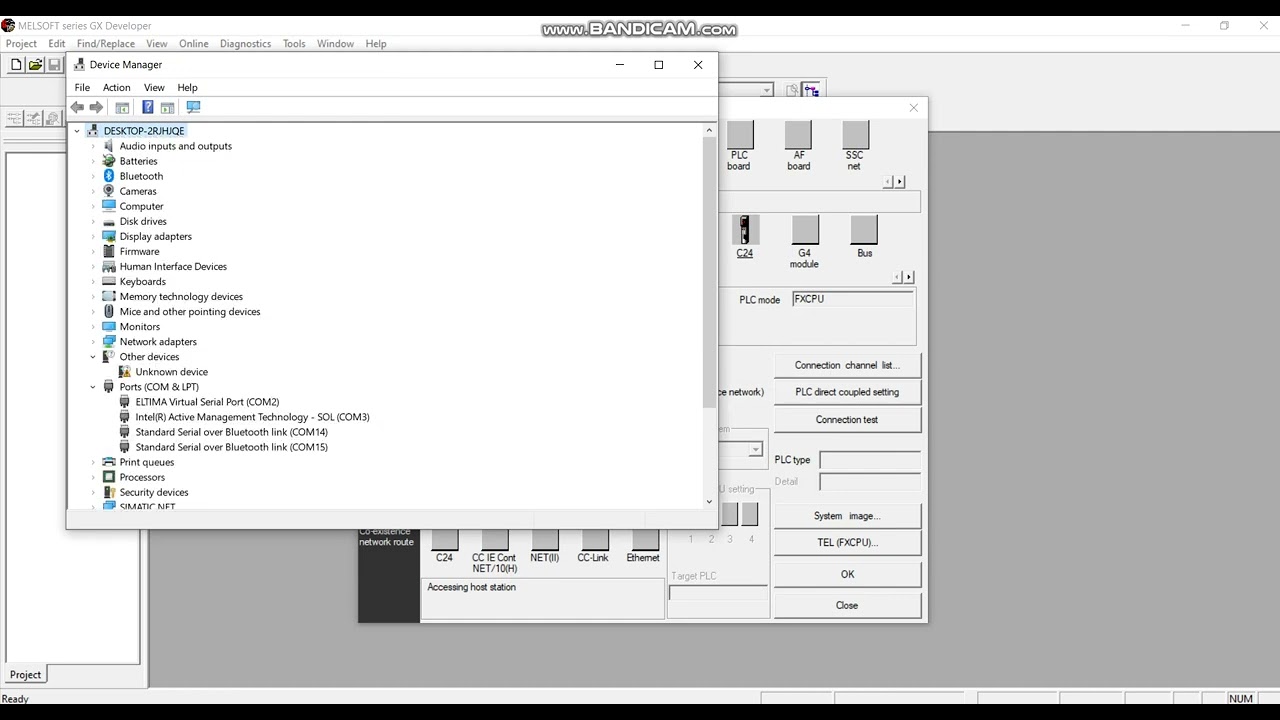Open File menu in Device Manager
This screenshot has width=1280, height=720.
[82, 87]
